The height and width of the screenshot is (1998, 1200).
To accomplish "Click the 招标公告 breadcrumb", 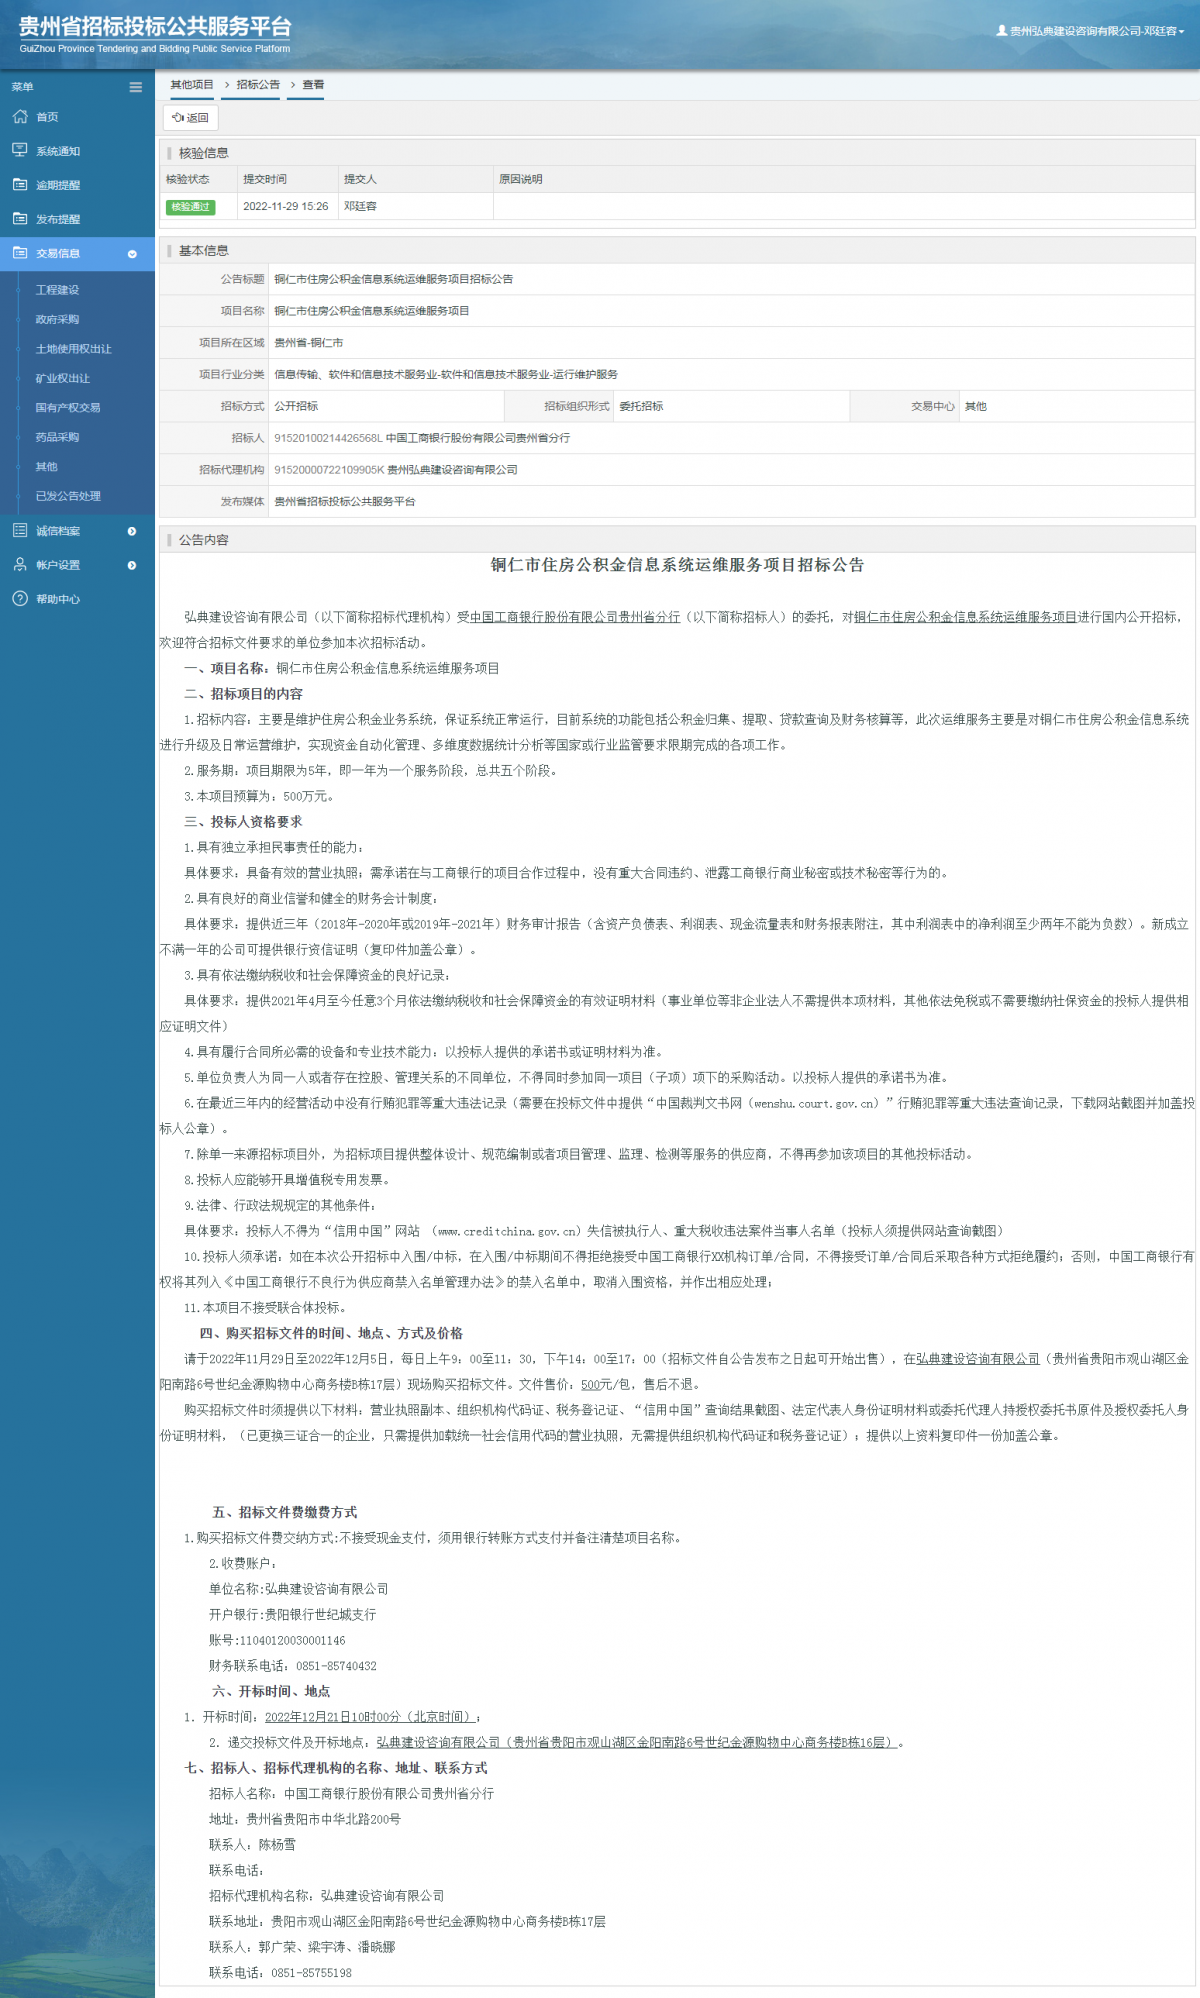I will click(258, 85).
